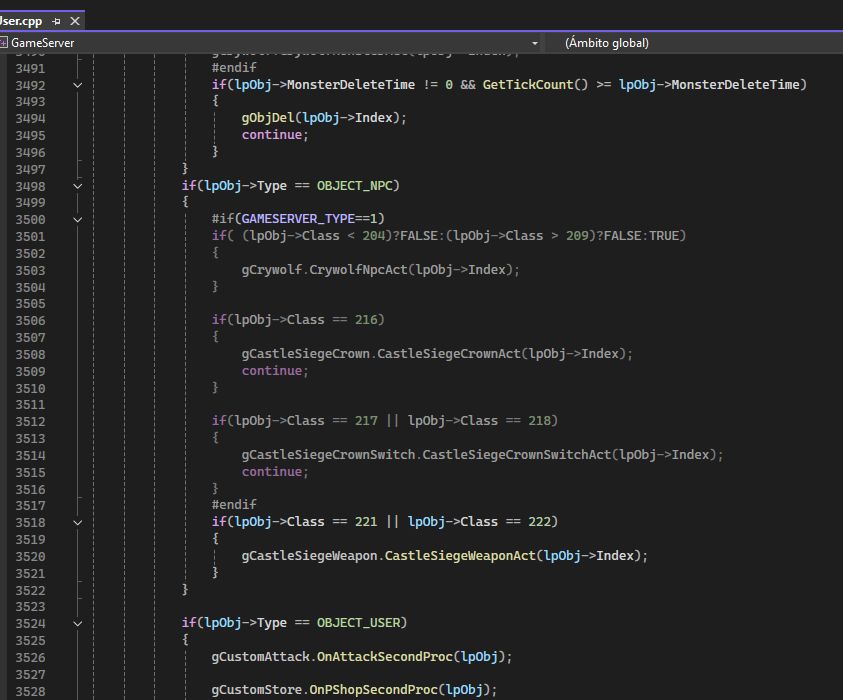The height and width of the screenshot is (700, 843).
Task: Open the (Ámbito global) scope combo box
Action: click(x=694, y=43)
